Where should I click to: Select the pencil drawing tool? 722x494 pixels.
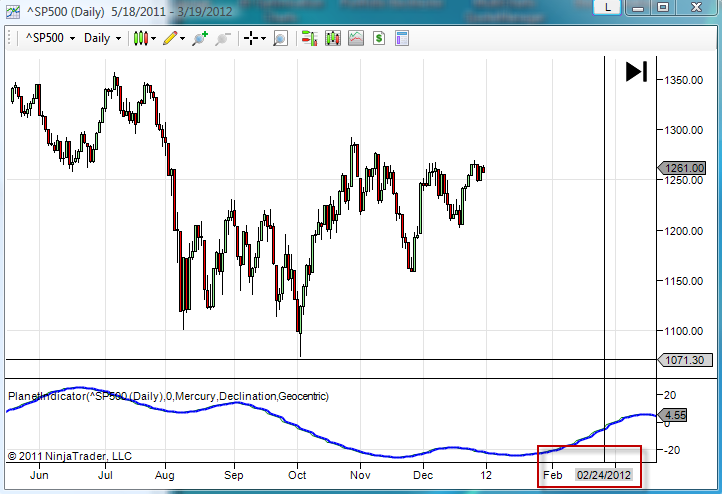click(x=170, y=38)
